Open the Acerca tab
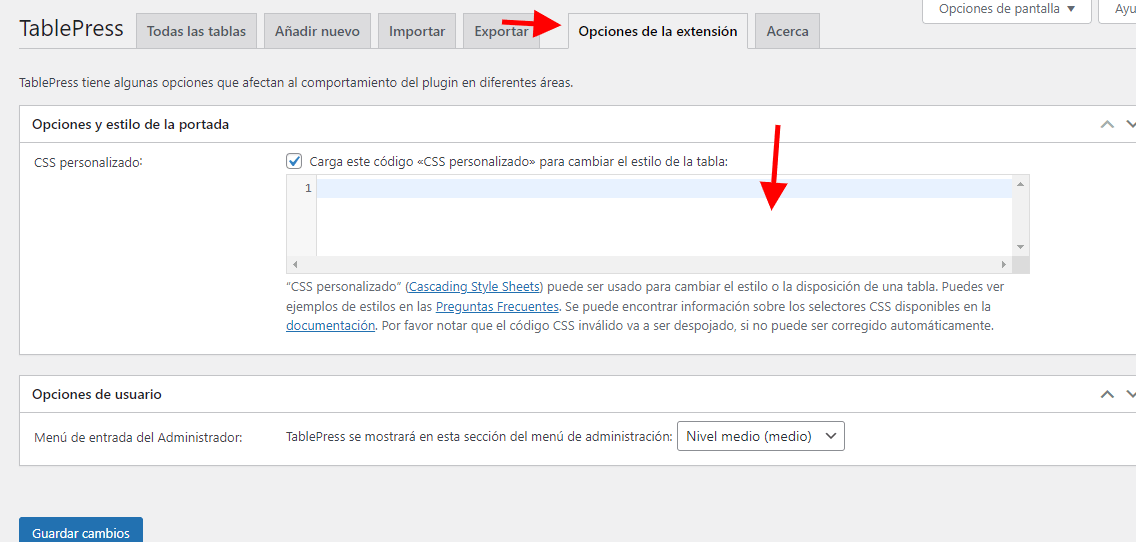Viewport: 1136px width, 542px height. [x=788, y=31]
